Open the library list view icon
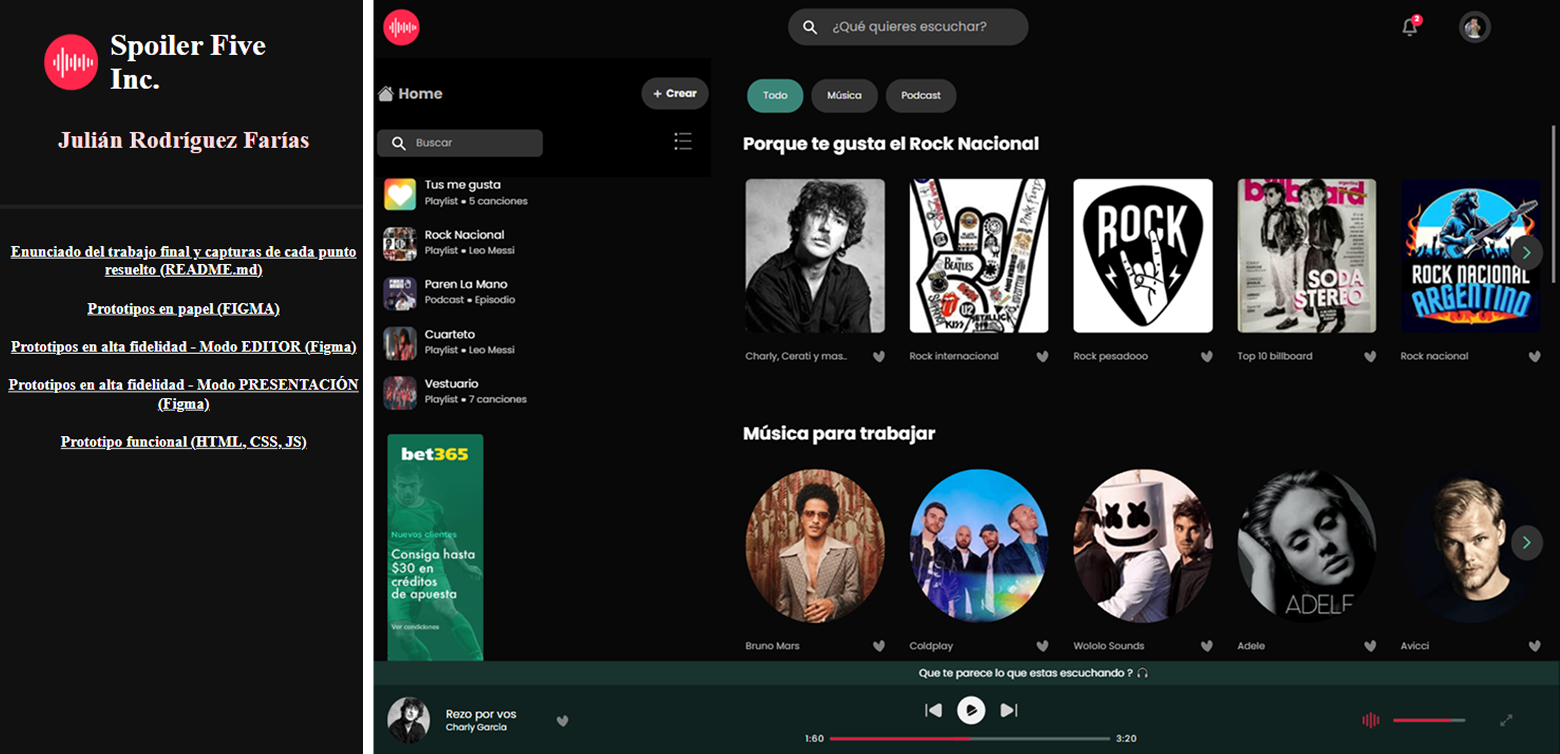 tap(683, 141)
